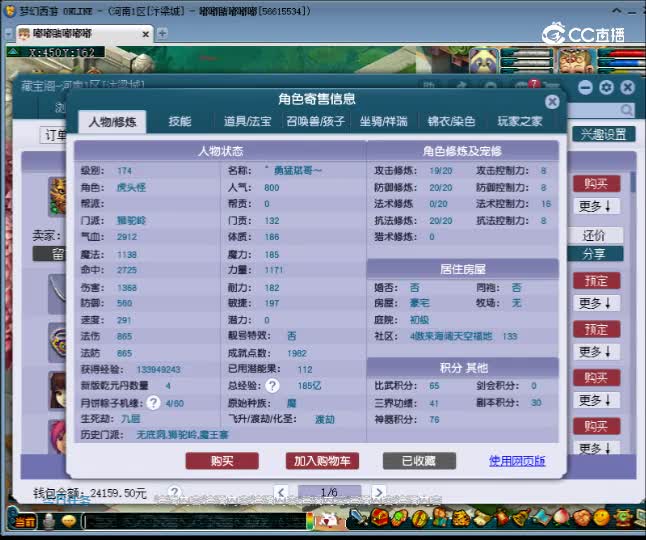Click the yellow smiley face icon
646x540 pixels.
click(x=601, y=517)
